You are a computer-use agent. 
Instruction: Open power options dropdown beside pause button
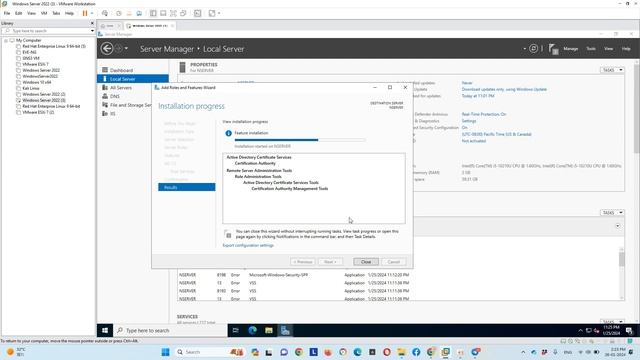pos(92,13)
